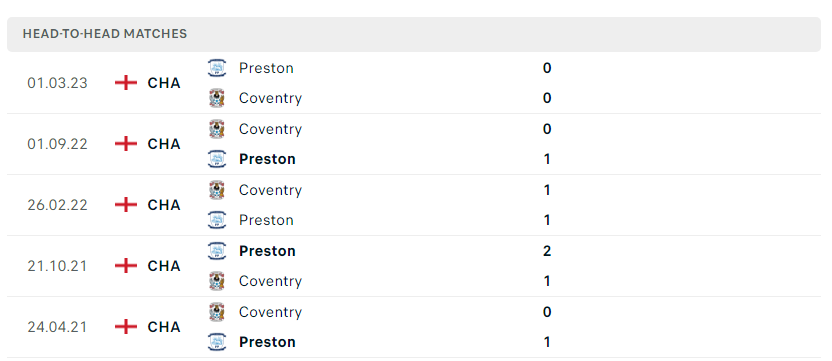This screenshot has height=361, width=832.
Task: Open the Preston team link in 01.03.23 match
Action: click(266, 68)
